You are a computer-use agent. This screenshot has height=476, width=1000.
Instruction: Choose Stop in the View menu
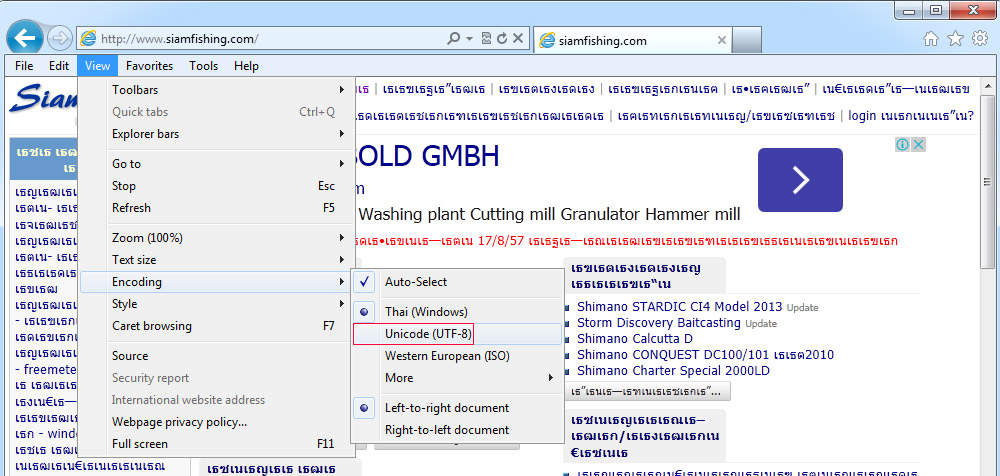click(216, 186)
